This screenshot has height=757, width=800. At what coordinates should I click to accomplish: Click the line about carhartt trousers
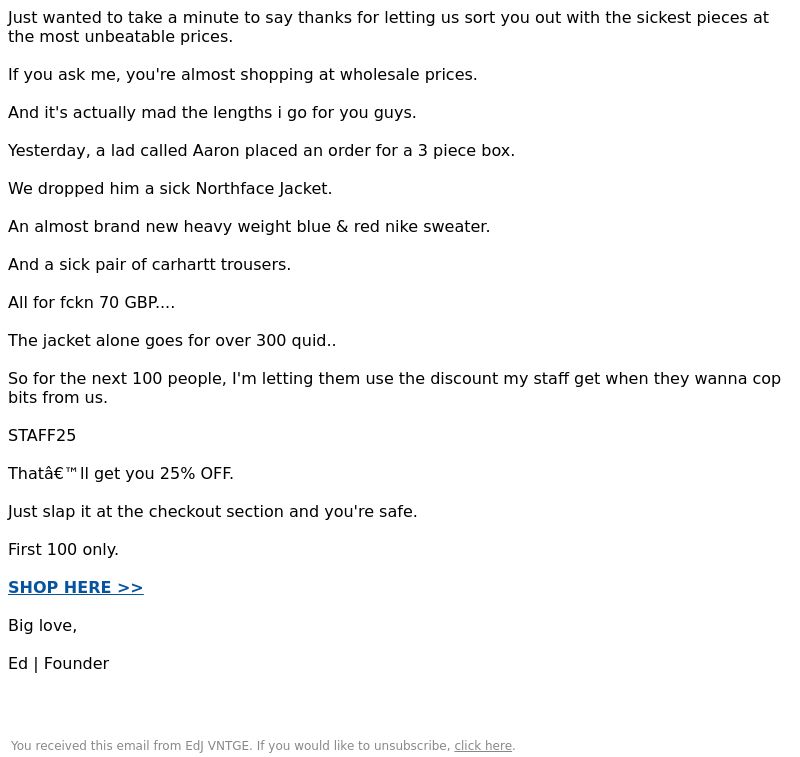coord(149,264)
